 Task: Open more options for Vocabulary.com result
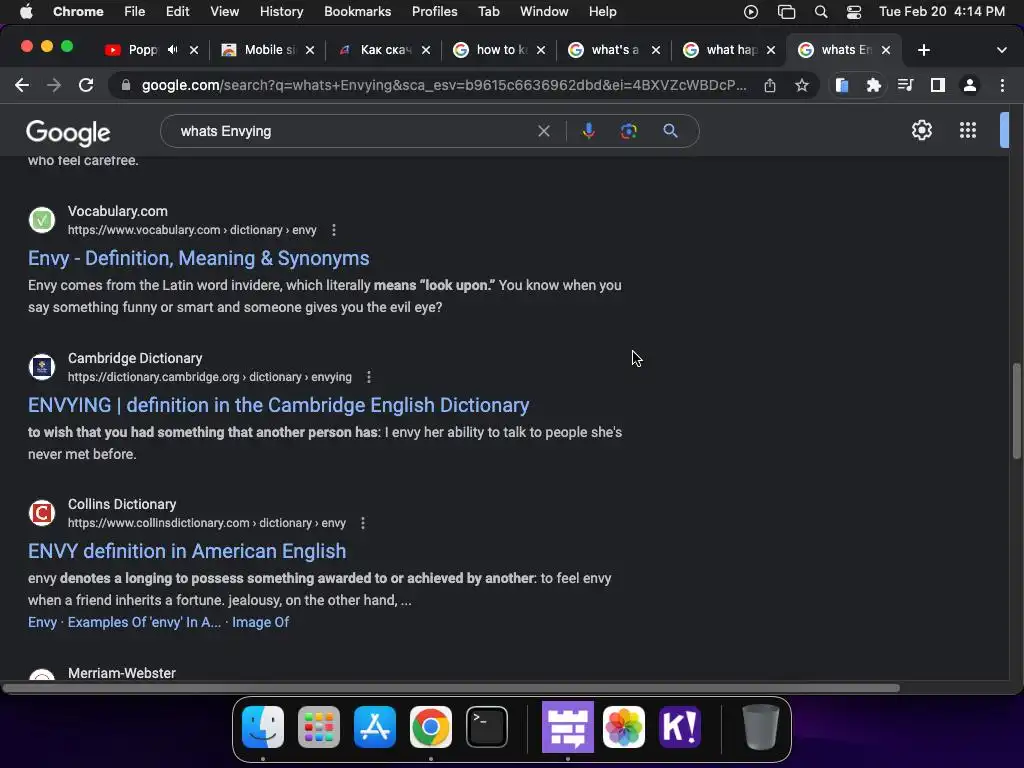334,230
